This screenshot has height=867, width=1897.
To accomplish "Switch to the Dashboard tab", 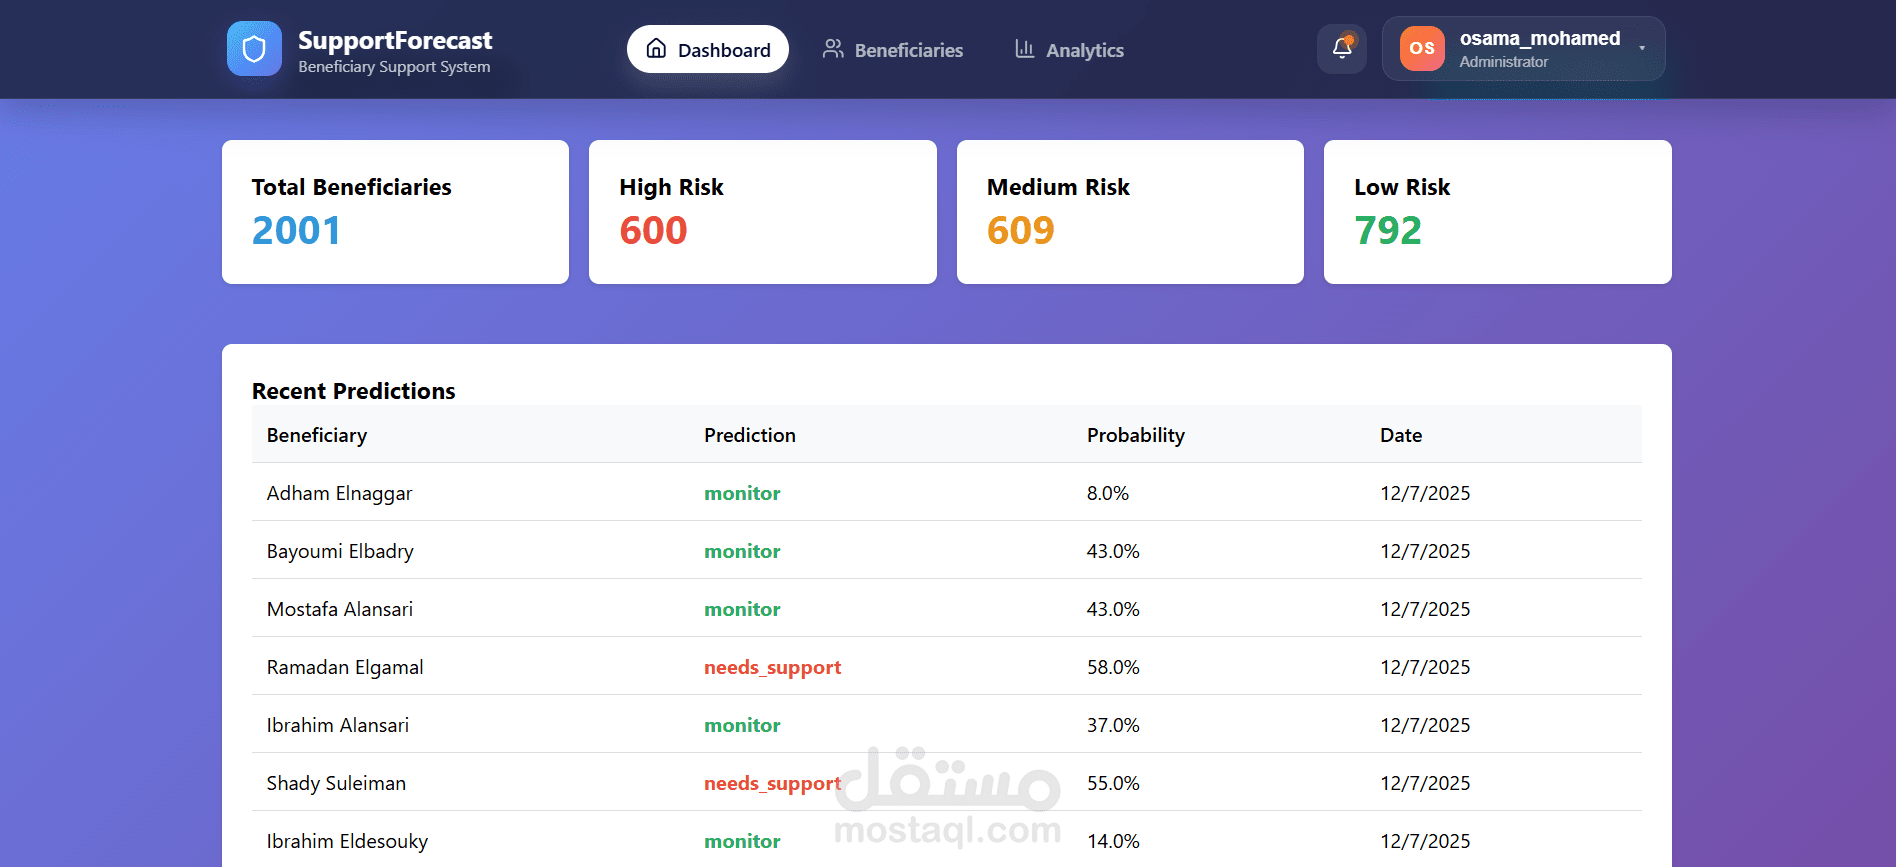I will tap(708, 49).
